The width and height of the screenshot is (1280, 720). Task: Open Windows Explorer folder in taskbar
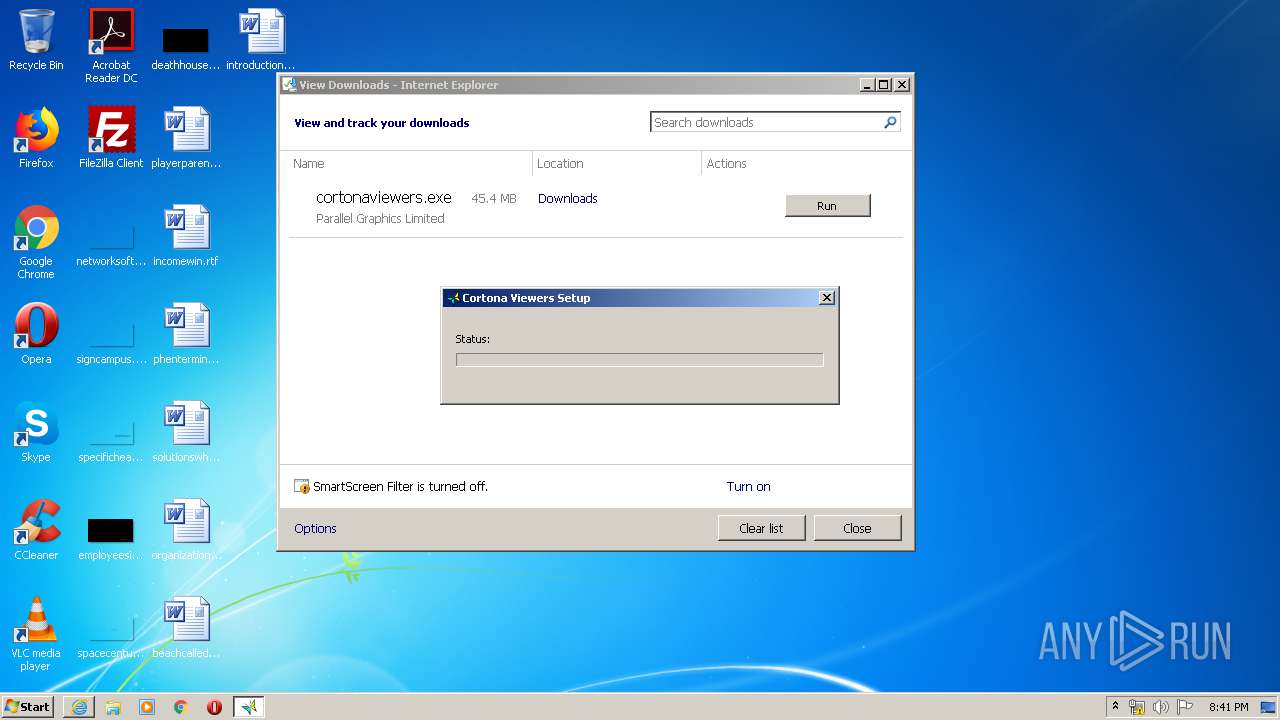tap(113, 707)
